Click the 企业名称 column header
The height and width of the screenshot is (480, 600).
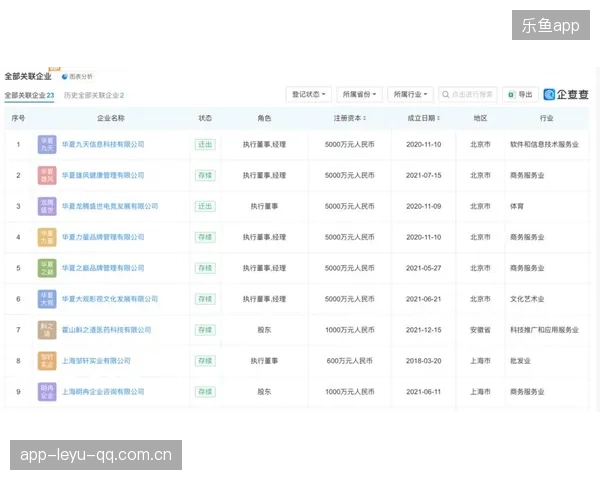(x=111, y=118)
